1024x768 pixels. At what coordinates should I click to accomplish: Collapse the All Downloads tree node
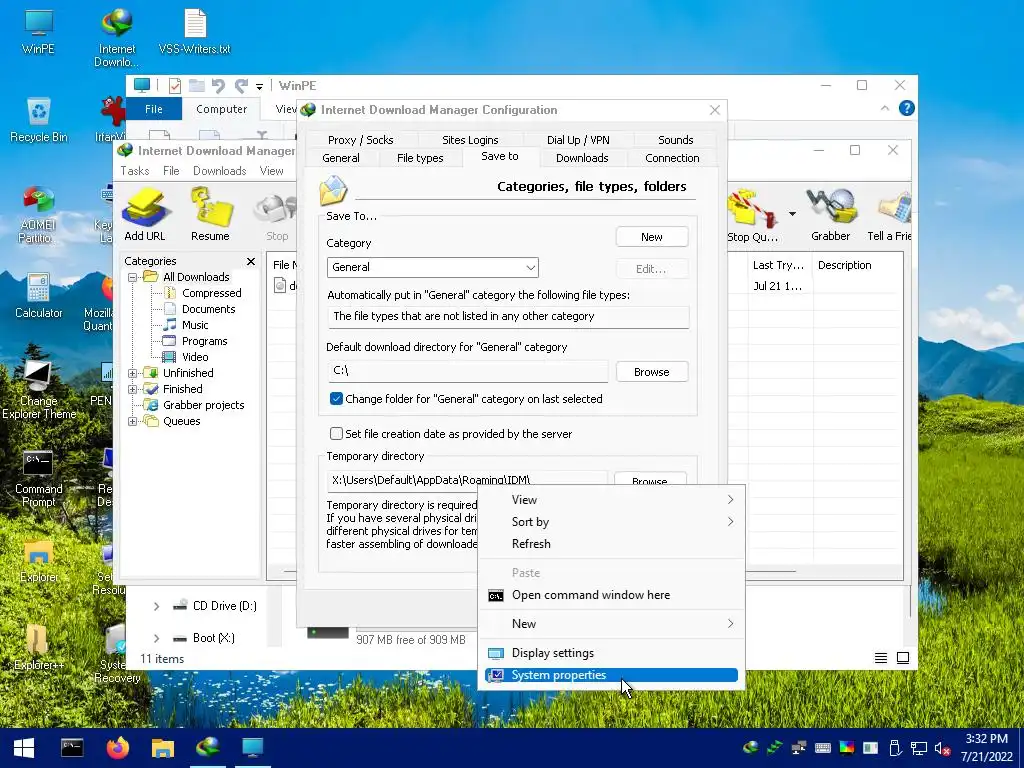133,277
